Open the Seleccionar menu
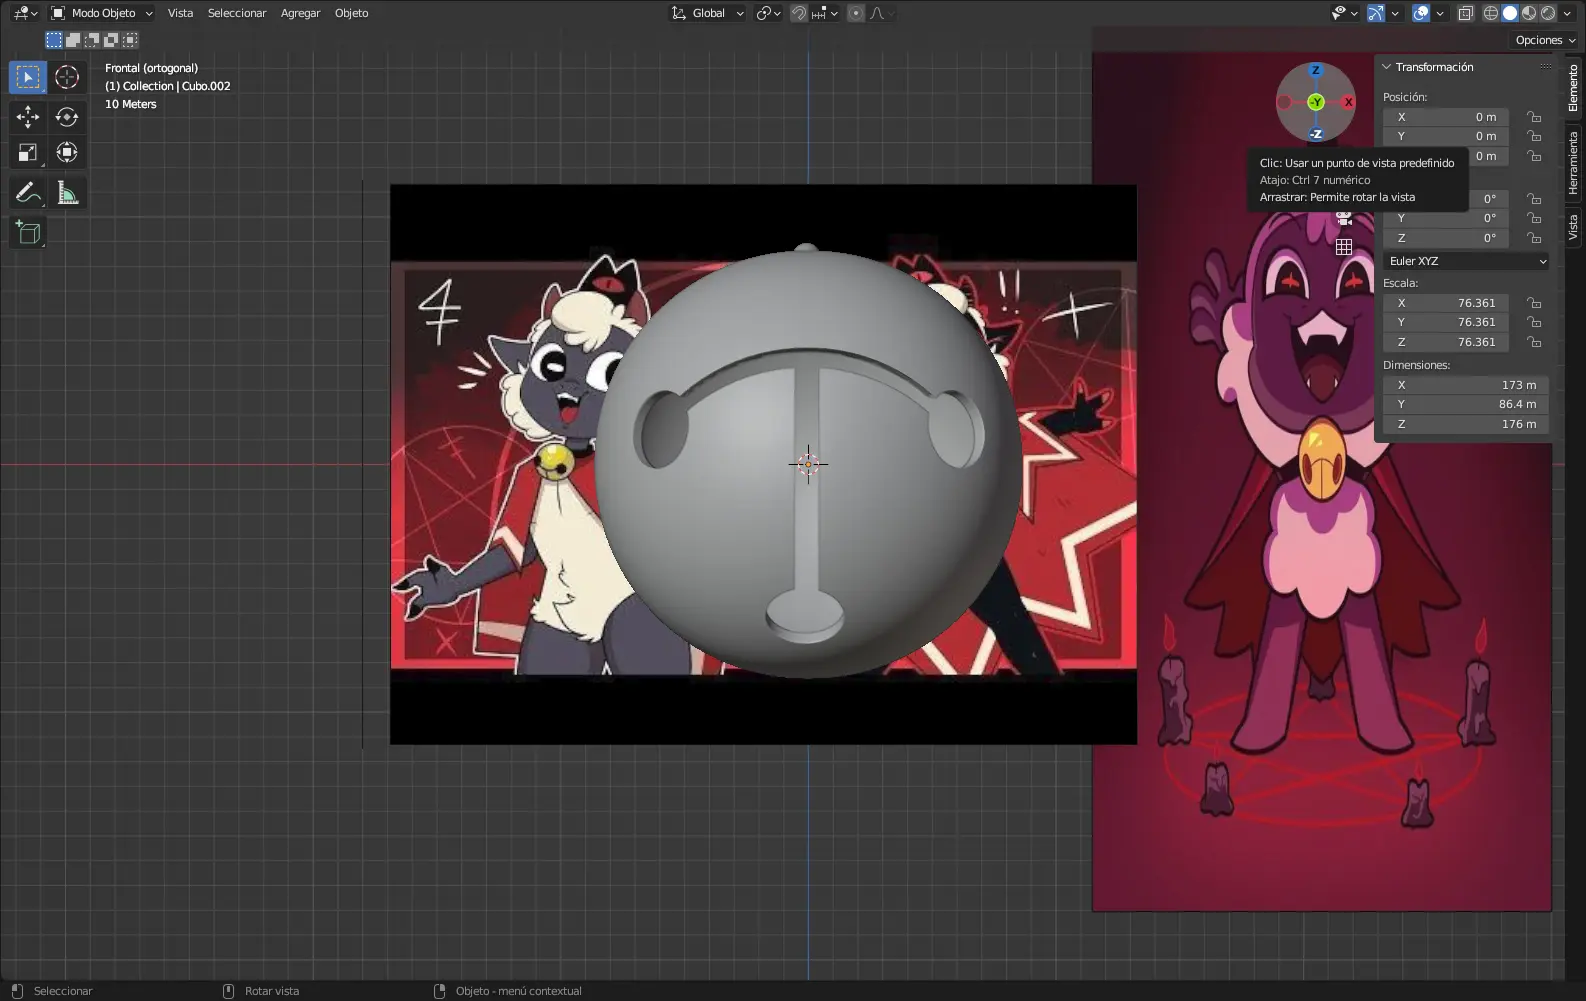This screenshot has height=1001, width=1586. pos(237,13)
